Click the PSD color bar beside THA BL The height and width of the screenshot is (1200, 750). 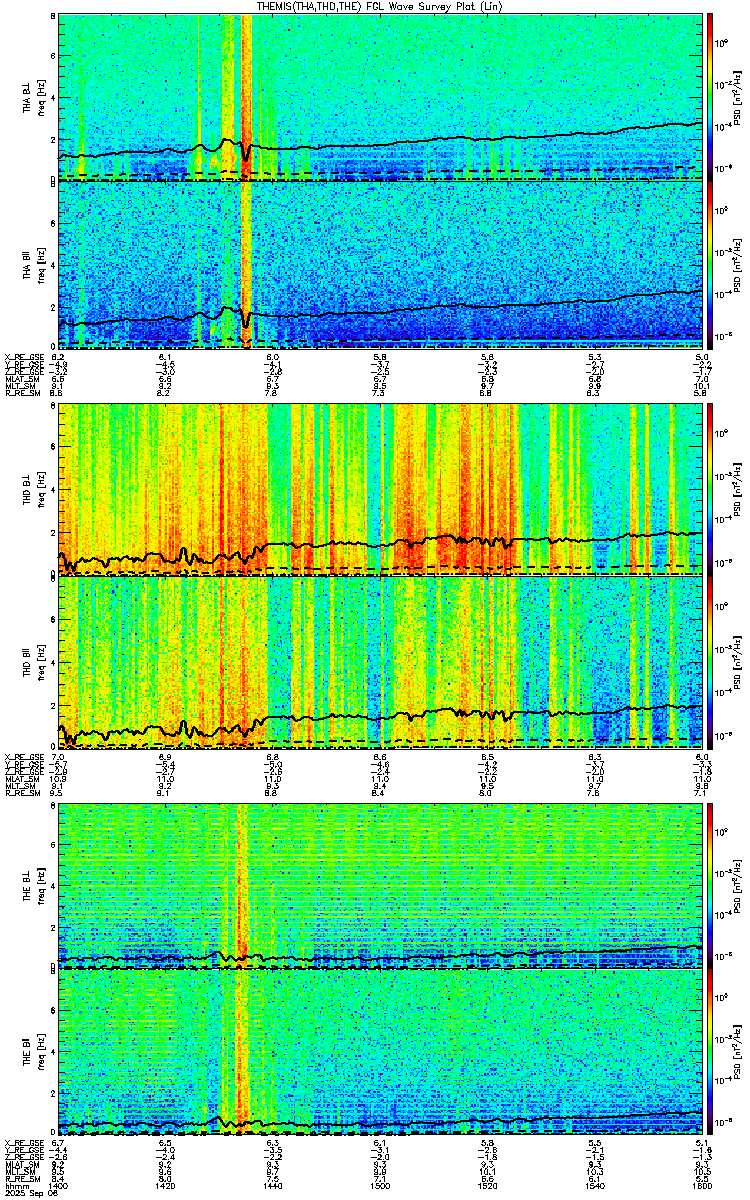click(x=711, y=95)
